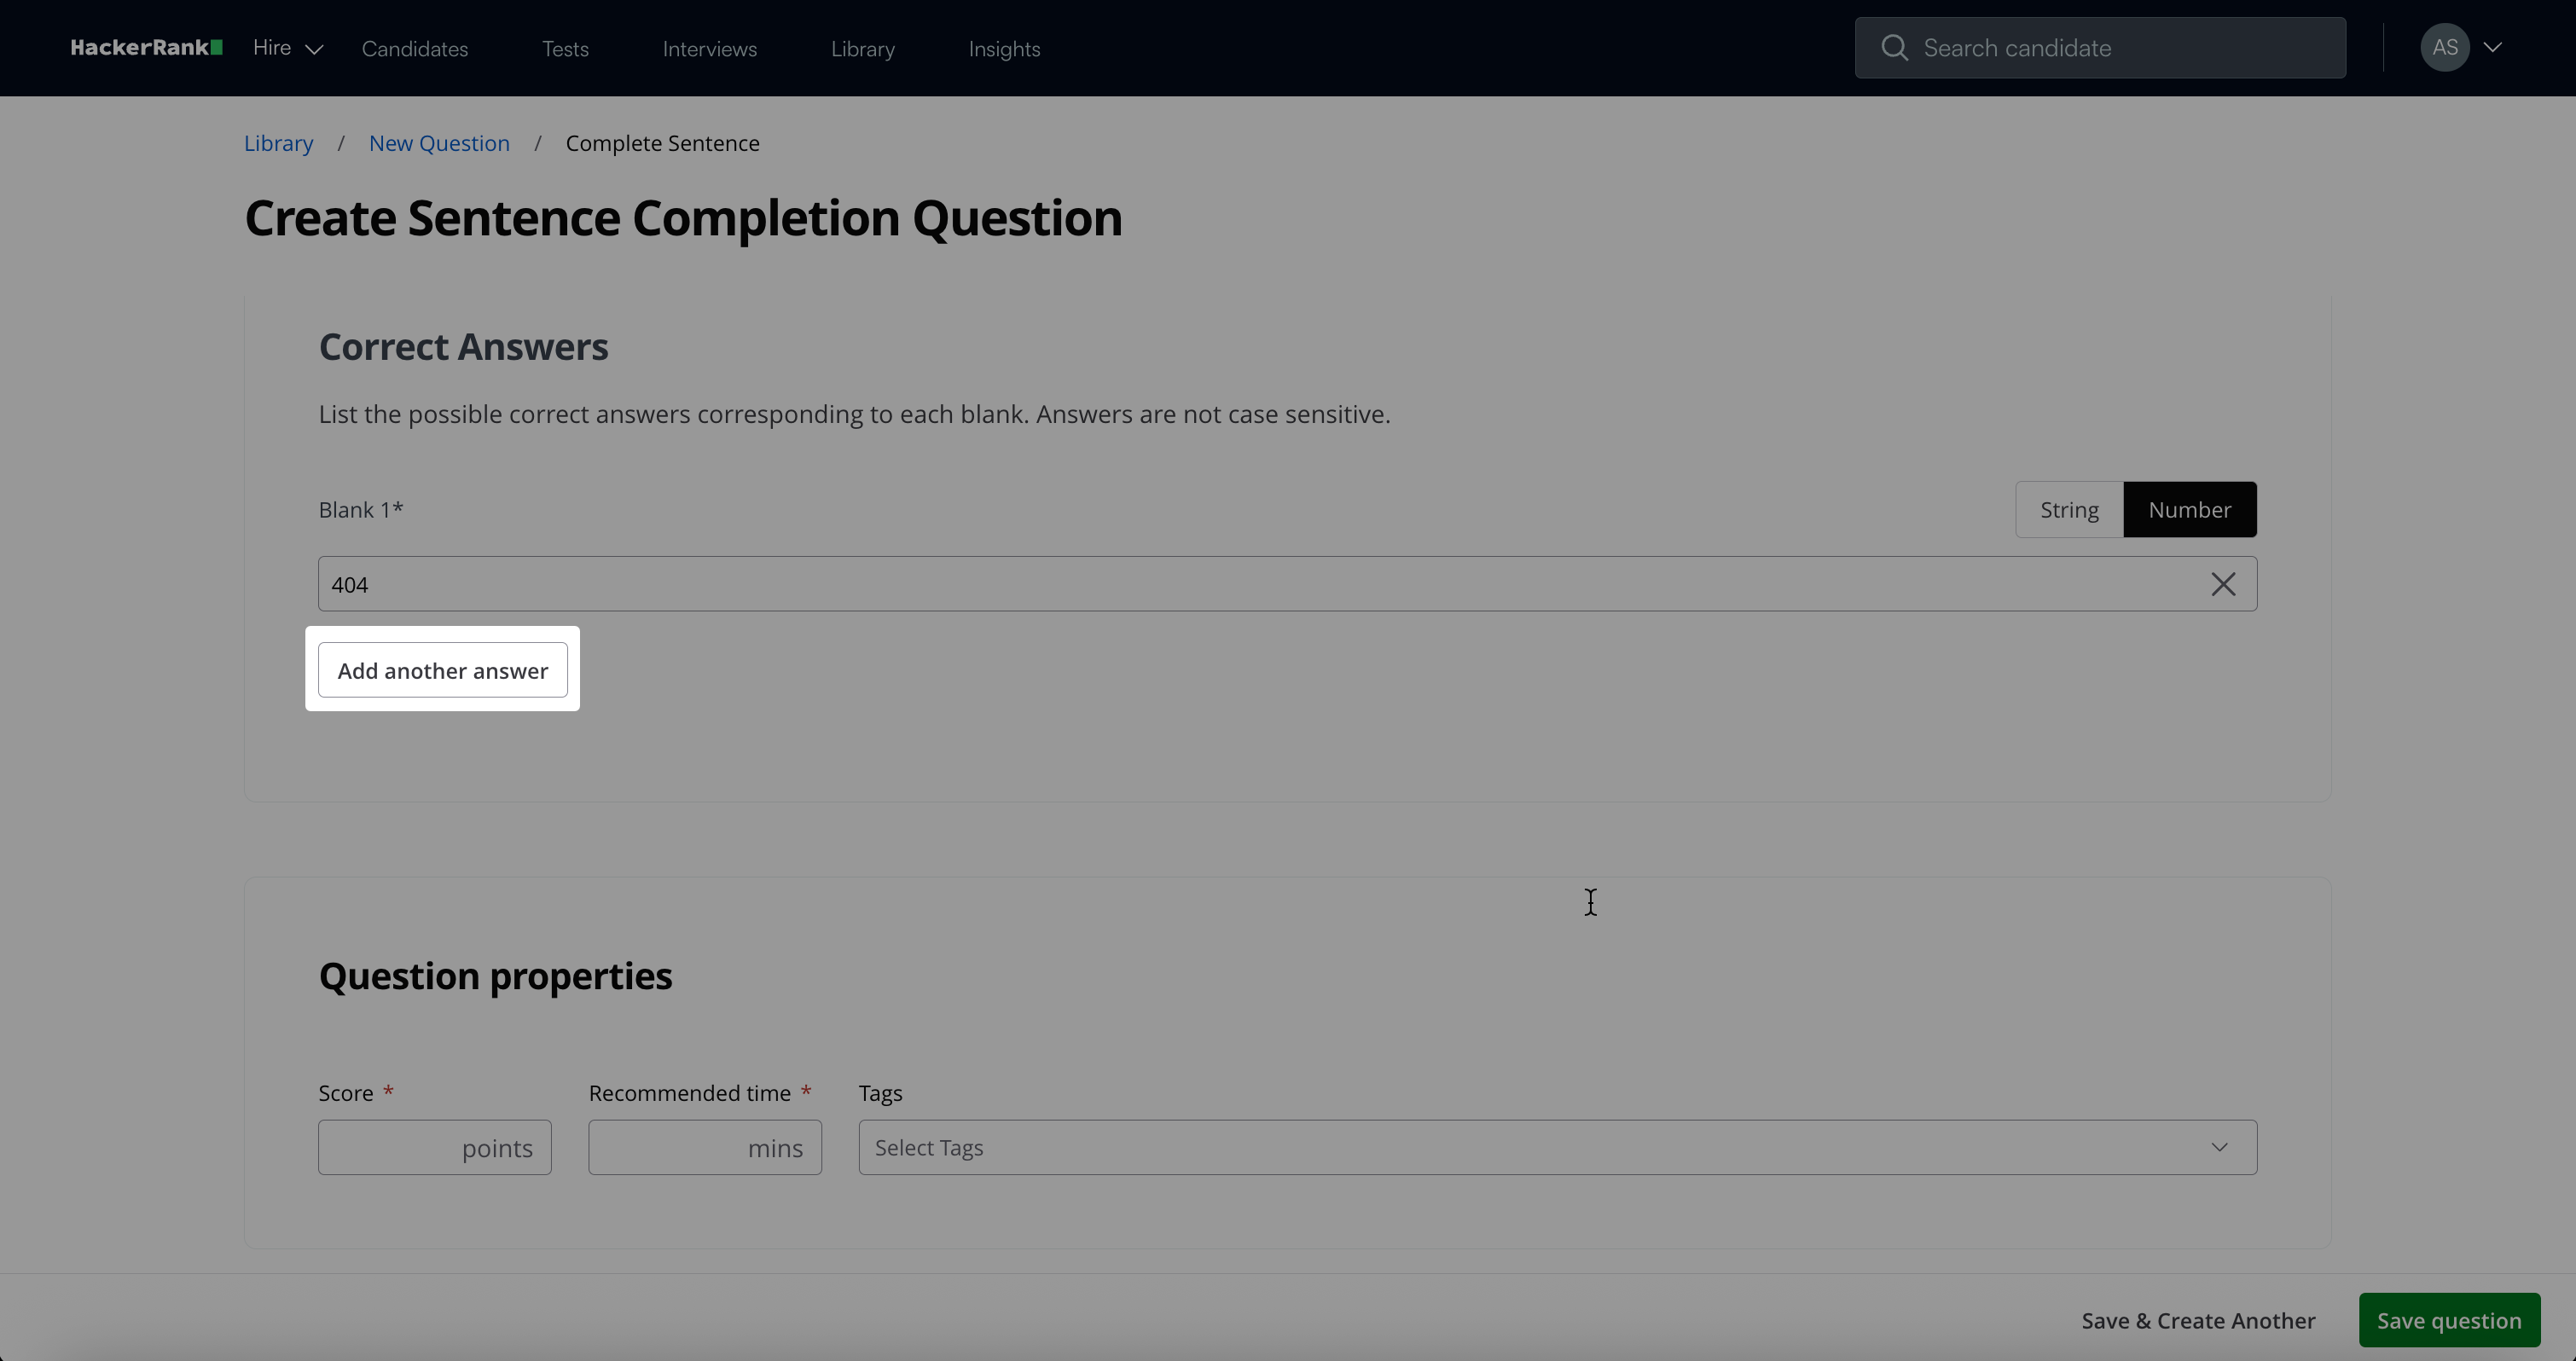Open the Candidates tab
This screenshot has width=2576, height=1361.
tap(414, 49)
